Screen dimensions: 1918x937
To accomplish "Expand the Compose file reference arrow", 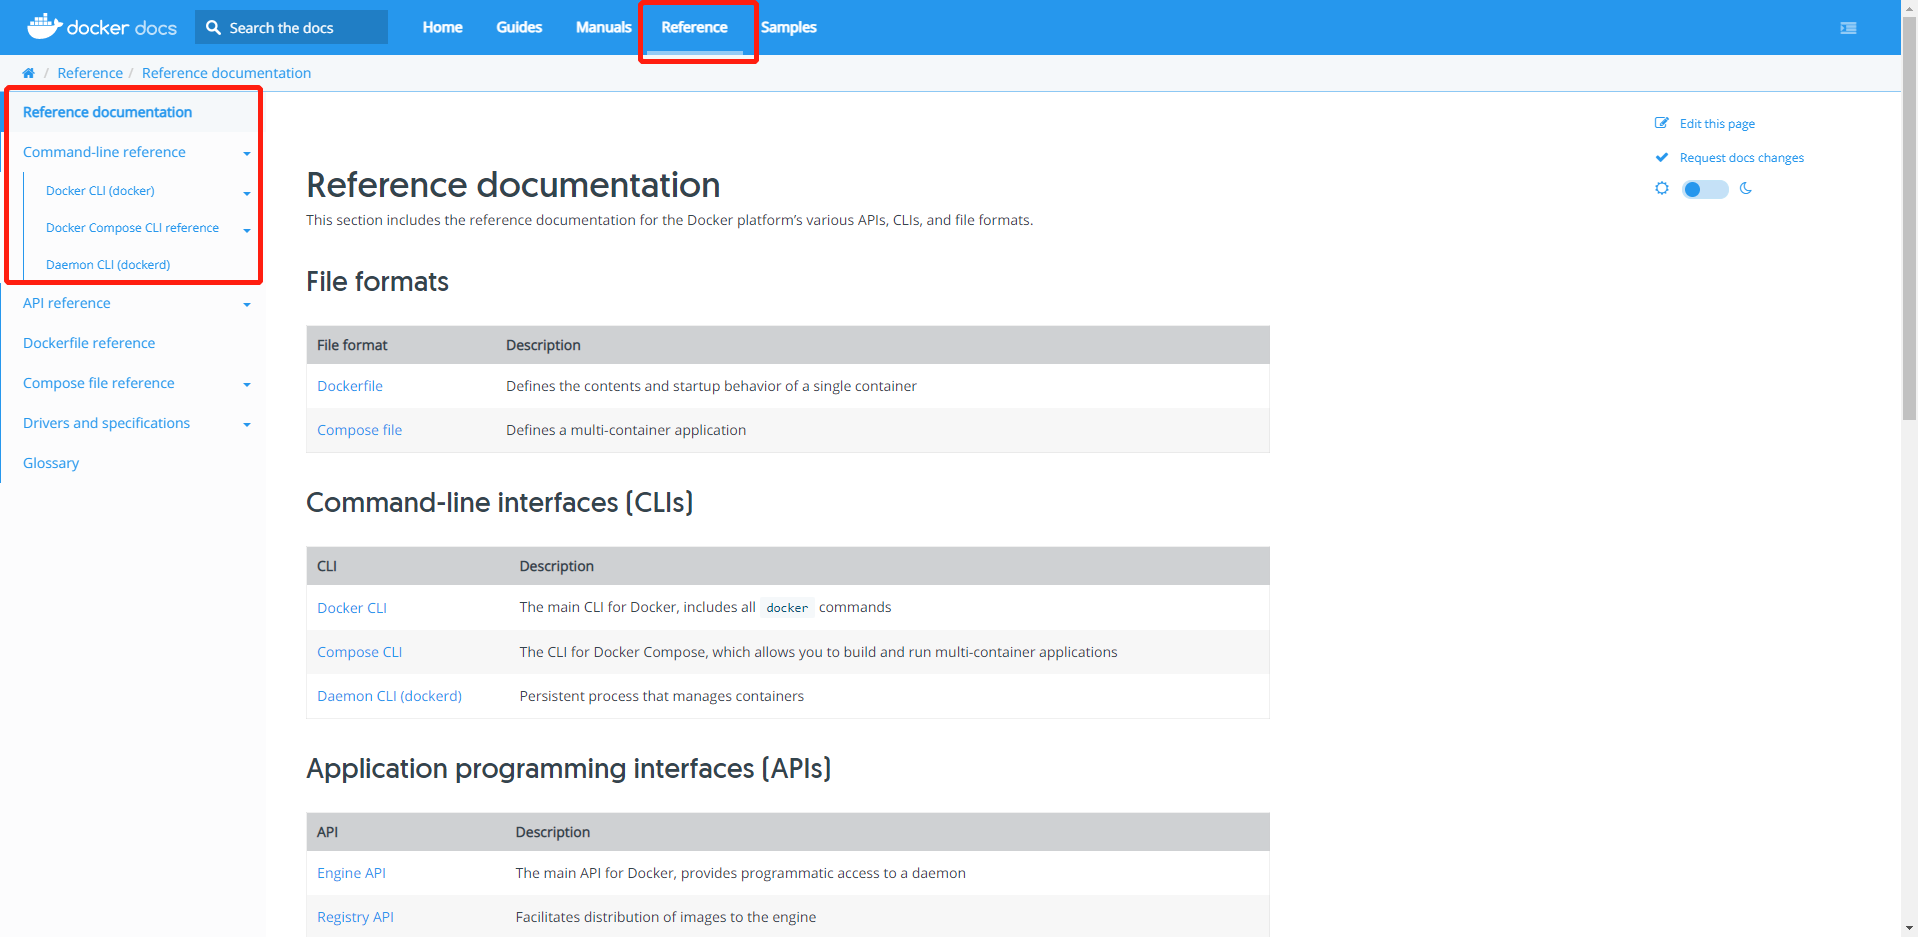I will tap(247, 384).
